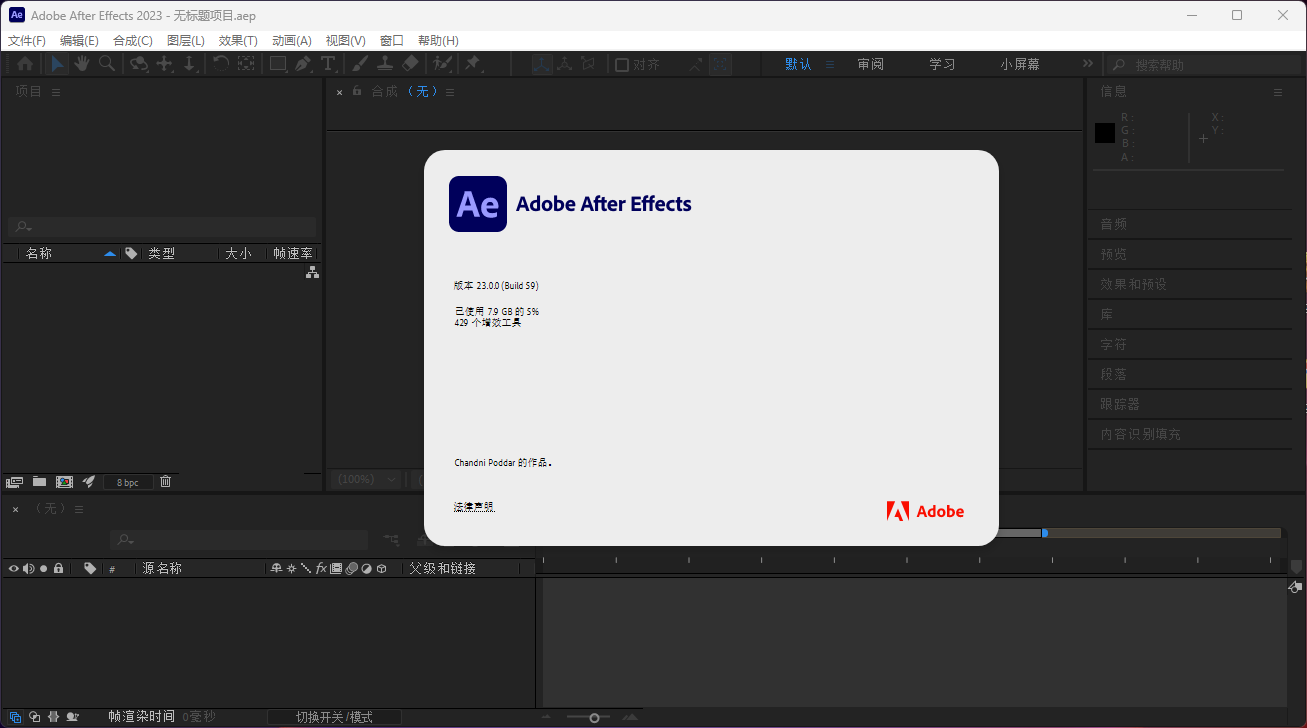The width and height of the screenshot is (1307, 728).
Task: Create a new composition from Project panel
Action: [x=64, y=482]
